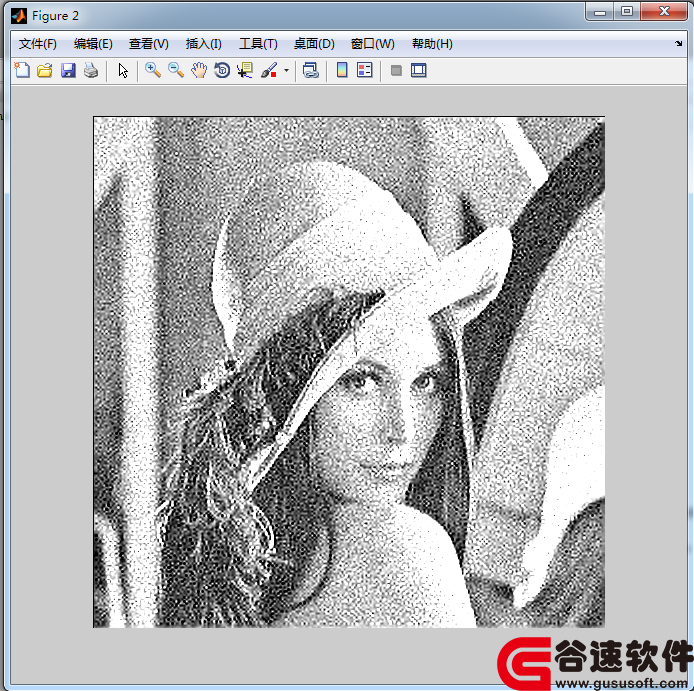This screenshot has width=694, height=691.
Task: Activate the Zoom Out tool
Action: click(x=176, y=70)
